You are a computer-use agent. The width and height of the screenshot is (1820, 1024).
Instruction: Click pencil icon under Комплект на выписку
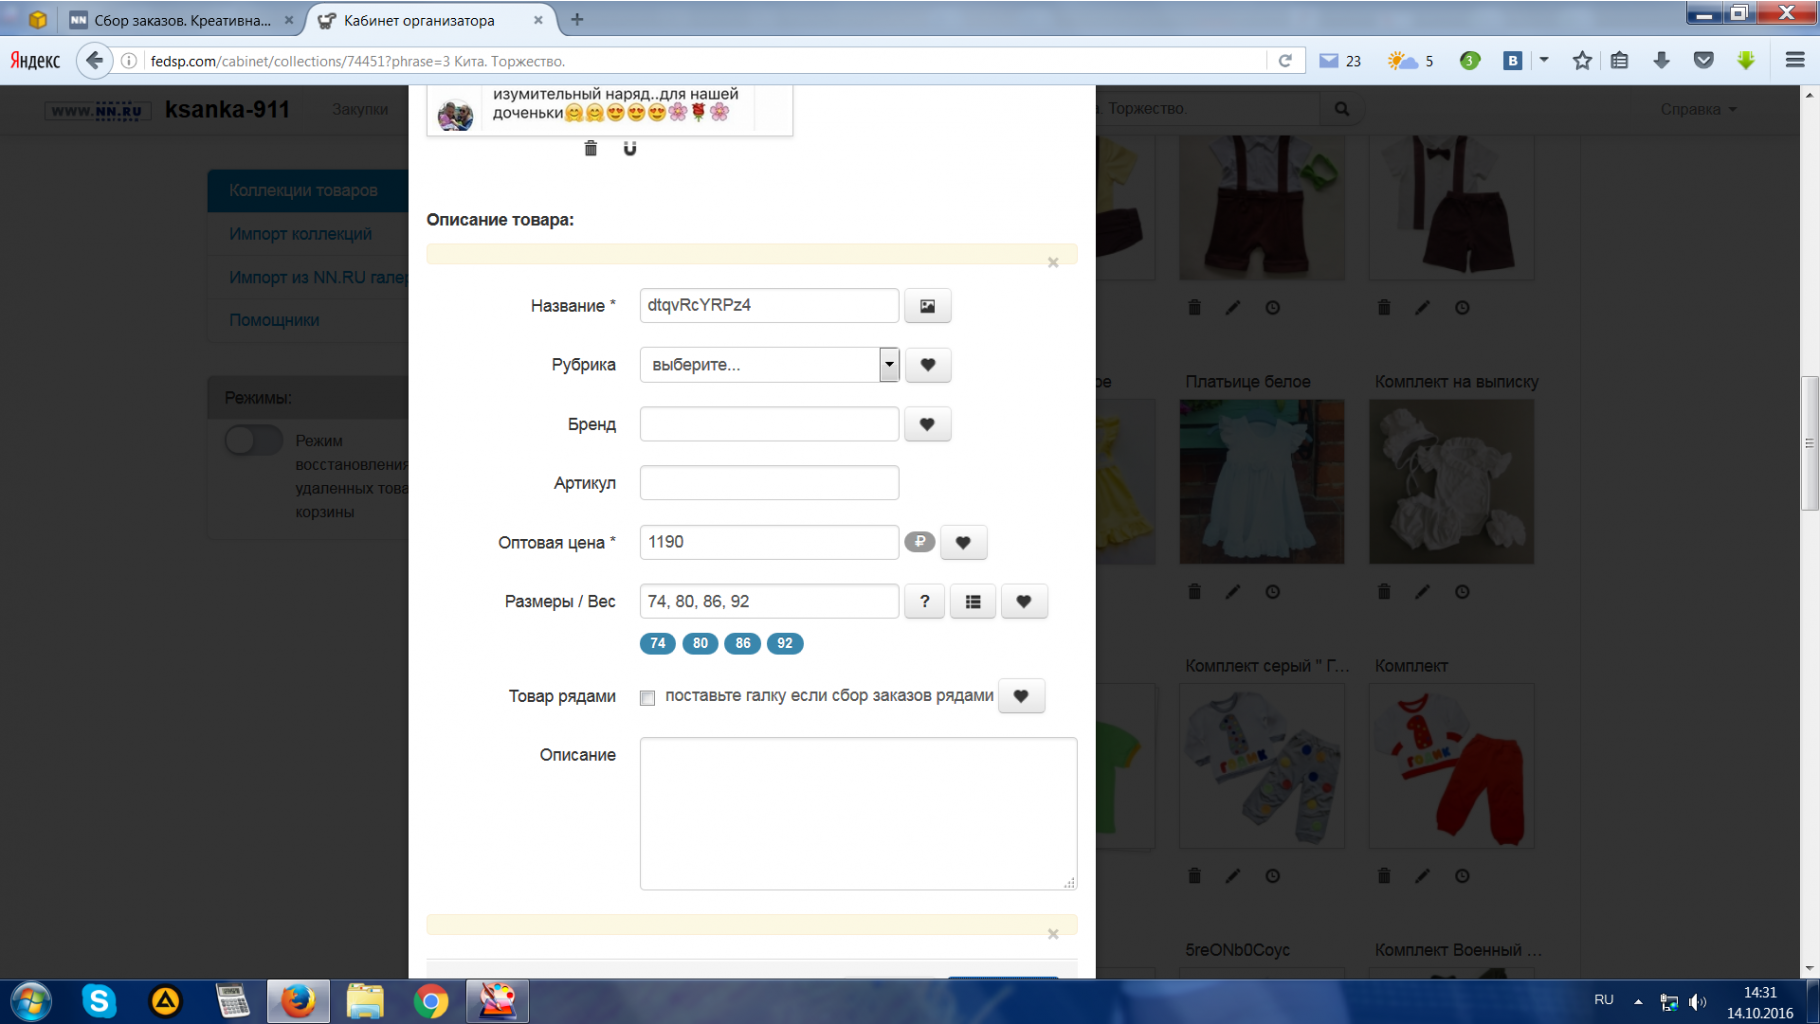pyautogui.click(x=1423, y=592)
